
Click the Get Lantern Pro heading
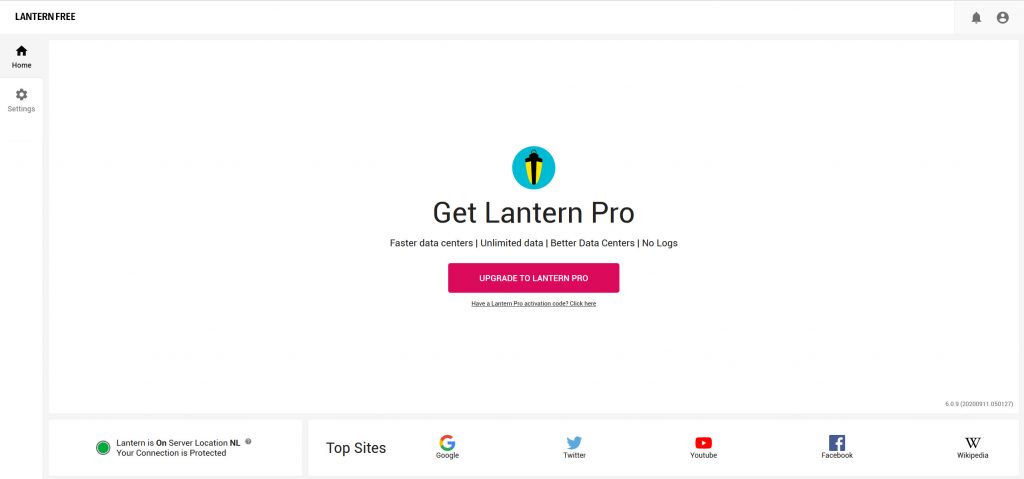[x=534, y=213]
